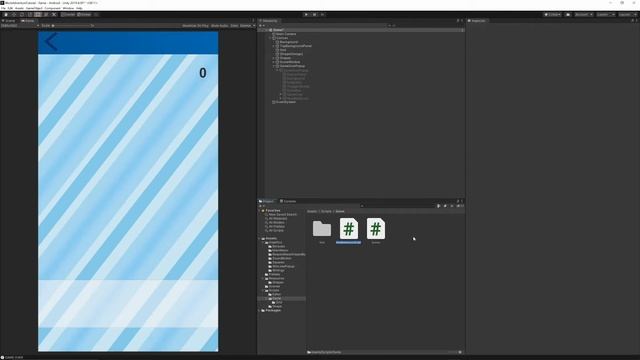Toggle hidden packages visibility in Project
The width and height of the screenshot is (640, 360).
[x=460, y=206]
